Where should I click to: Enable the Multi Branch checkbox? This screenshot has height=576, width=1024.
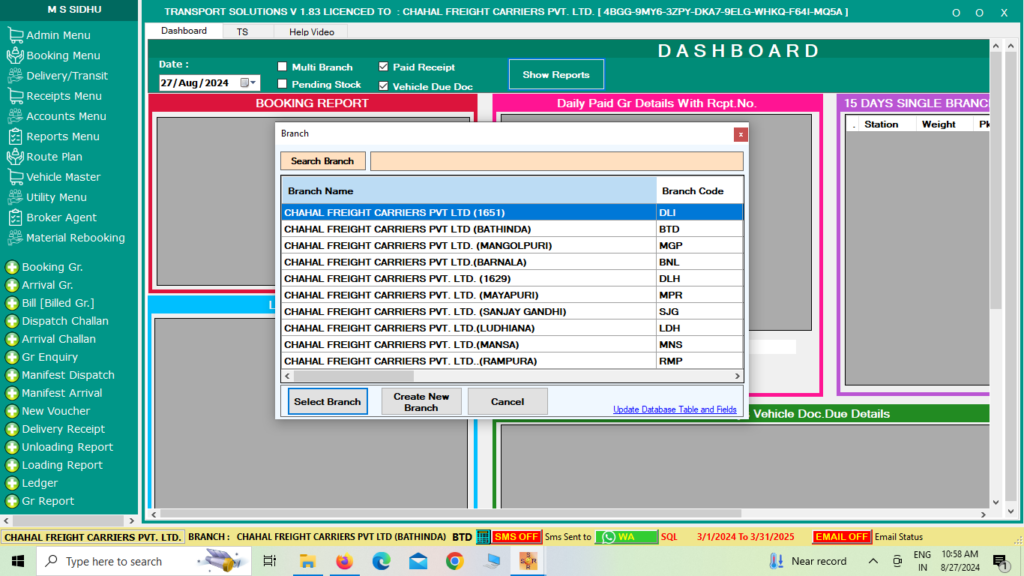(x=282, y=67)
